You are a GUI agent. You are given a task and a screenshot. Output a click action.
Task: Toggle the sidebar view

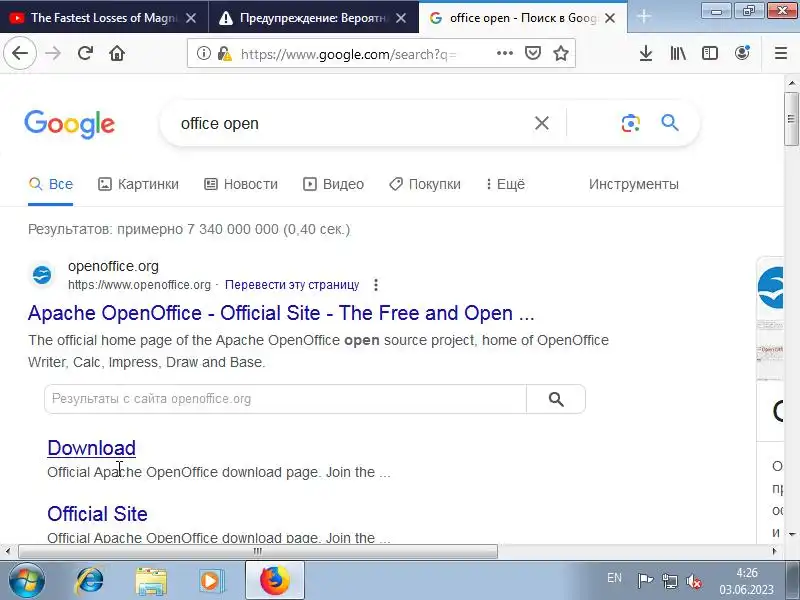(x=710, y=53)
